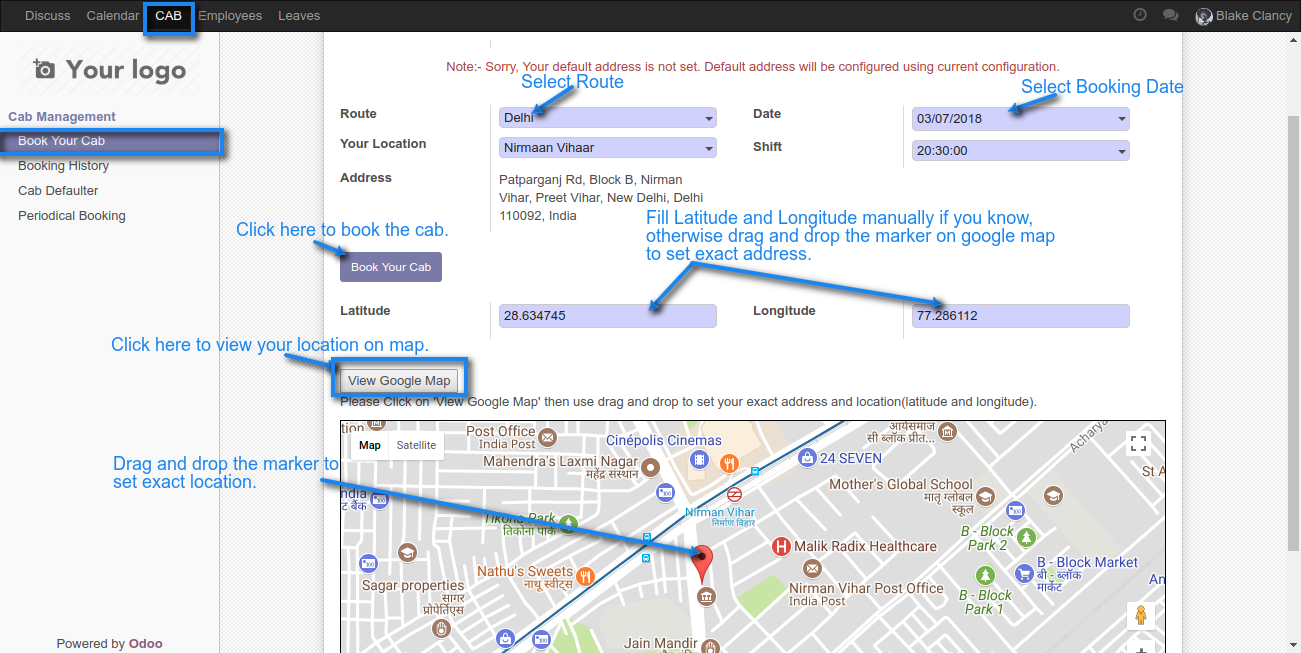Click B - Block Market cart icon

pyautogui.click(x=1023, y=573)
